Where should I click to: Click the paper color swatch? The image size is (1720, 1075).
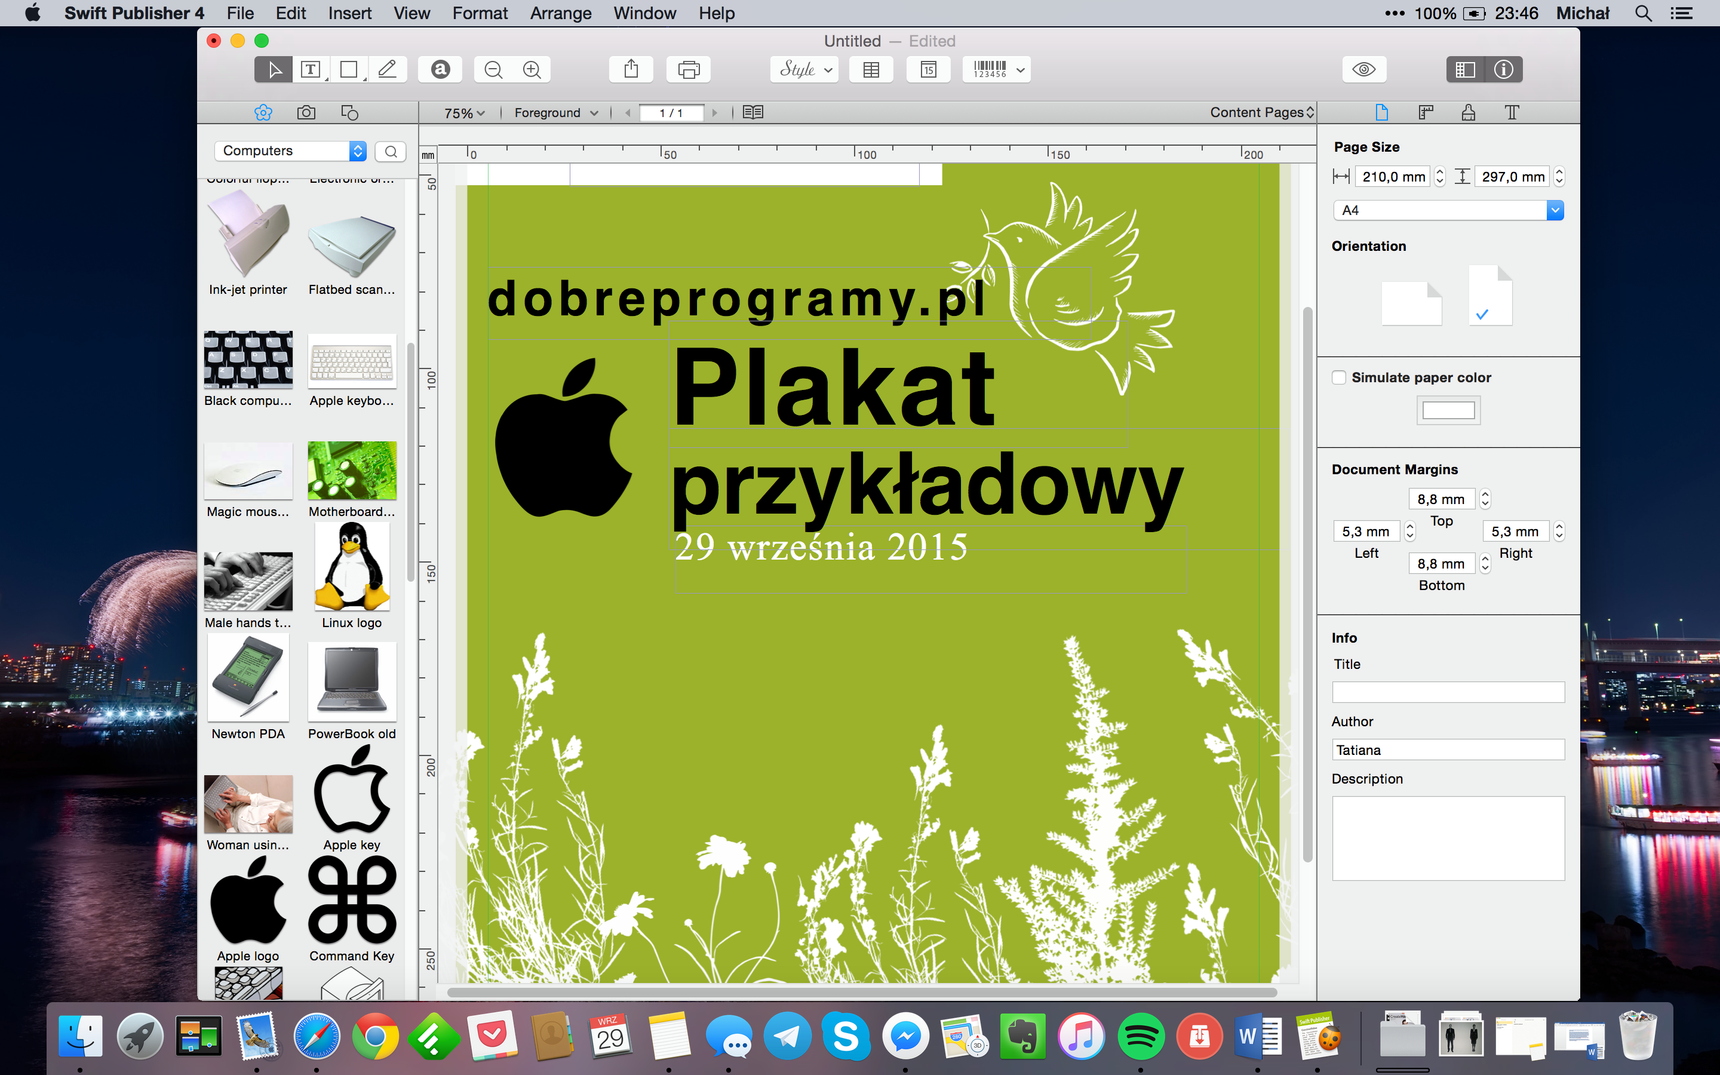tap(1448, 410)
